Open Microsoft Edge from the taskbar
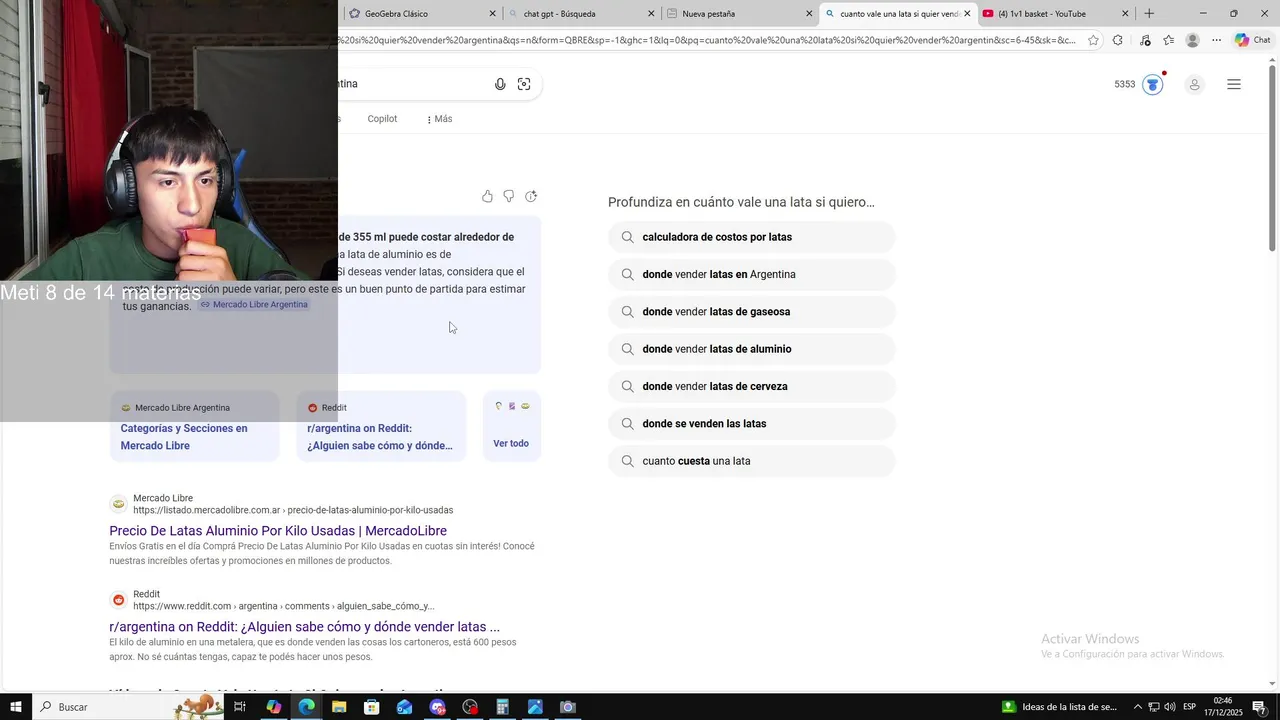 pyautogui.click(x=306, y=707)
